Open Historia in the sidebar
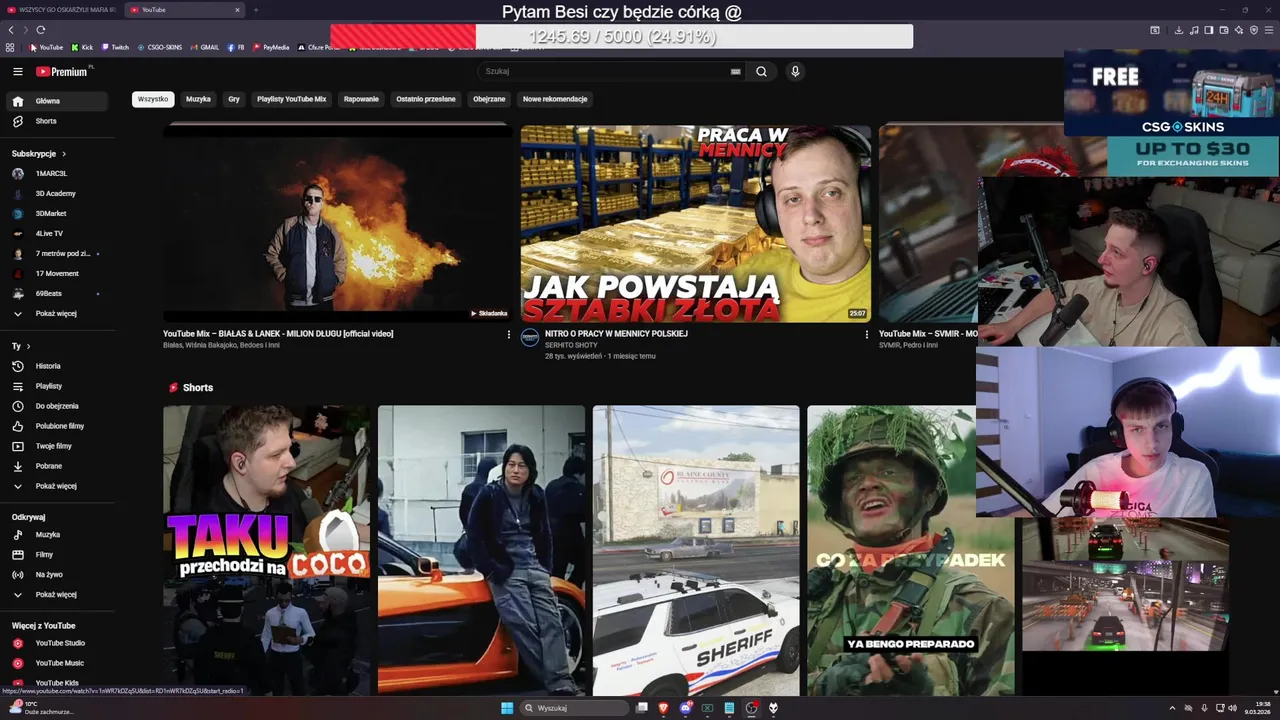The height and width of the screenshot is (720, 1280). click(56, 366)
